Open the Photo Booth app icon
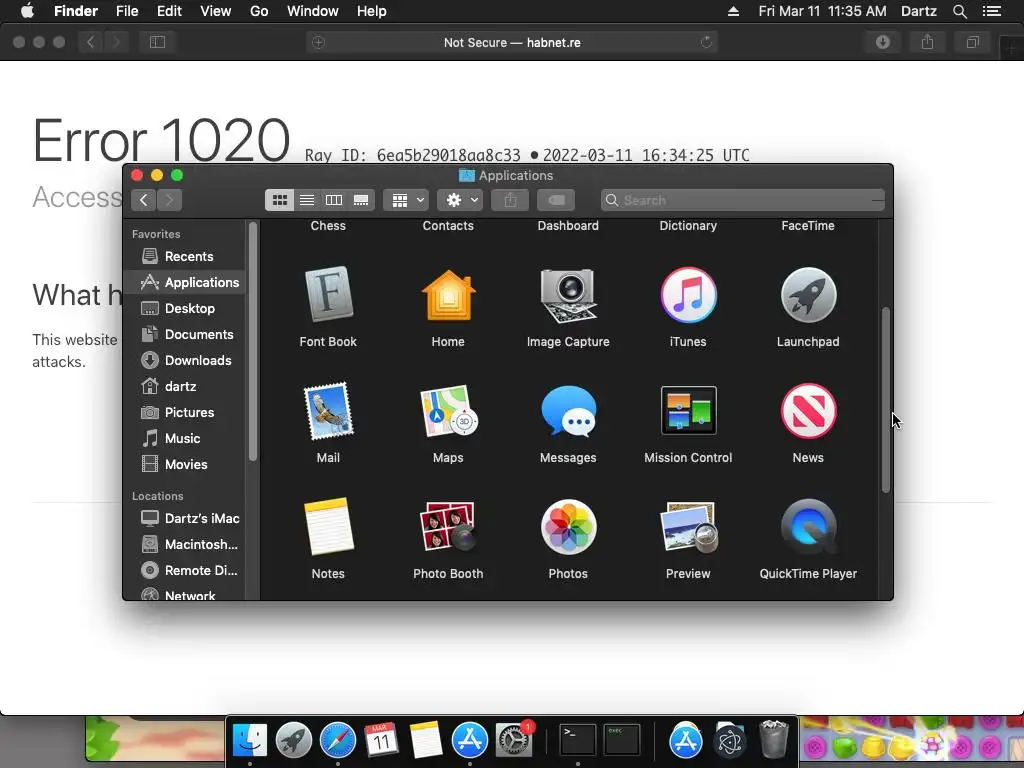Viewport: 1024px width, 768px height. click(x=448, y=526)
